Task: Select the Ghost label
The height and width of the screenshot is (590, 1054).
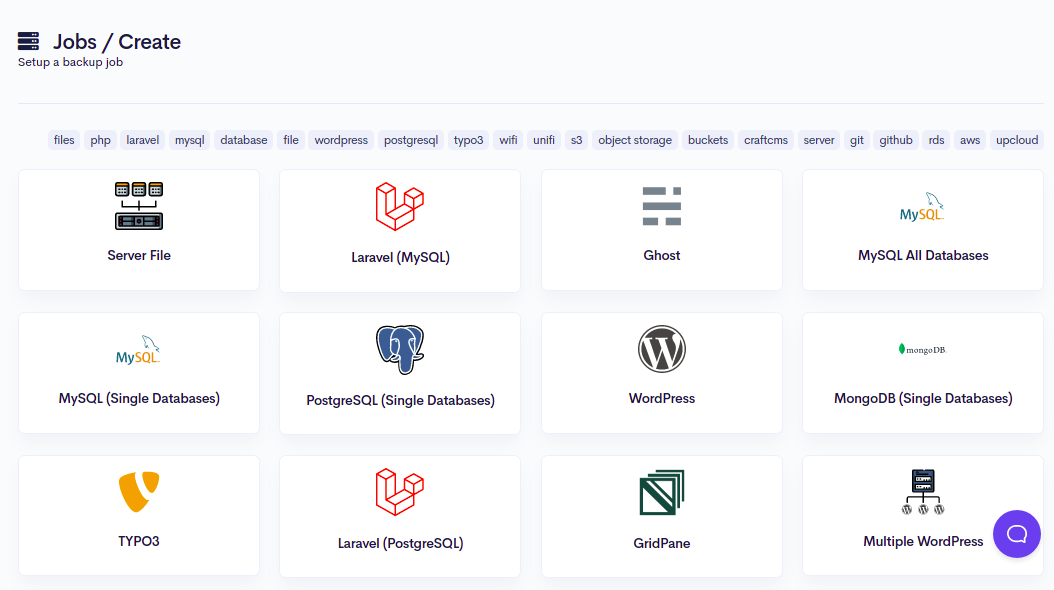Action: (x=661, y=255)
